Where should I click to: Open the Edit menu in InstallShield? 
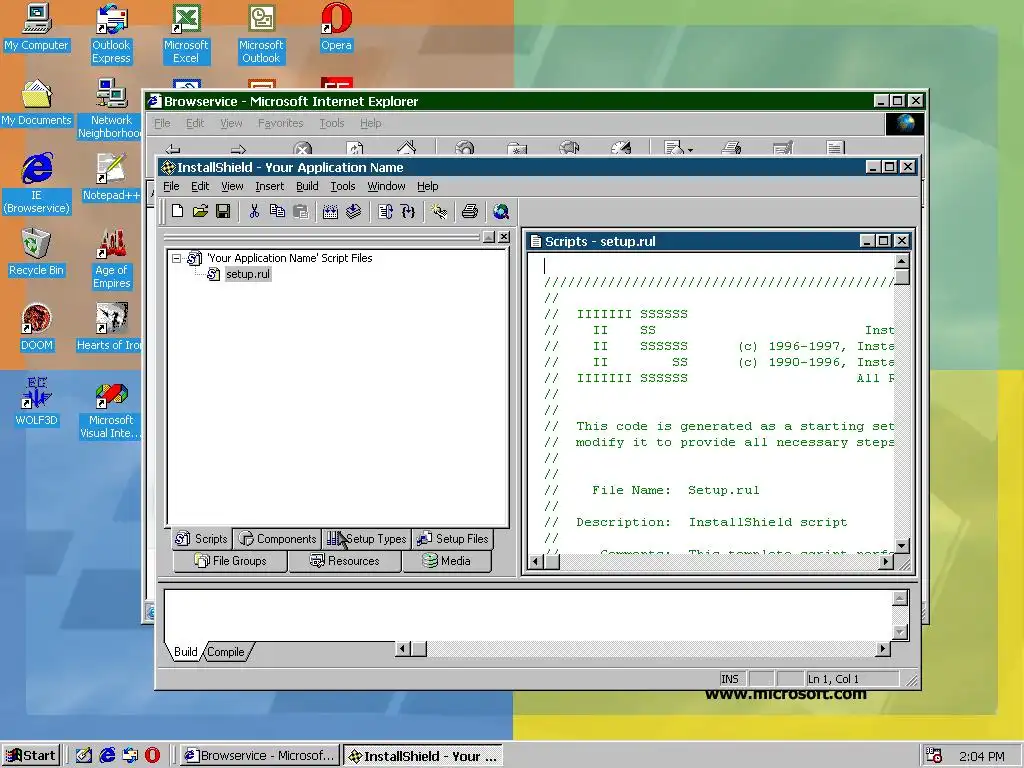(x=200, y=186)
